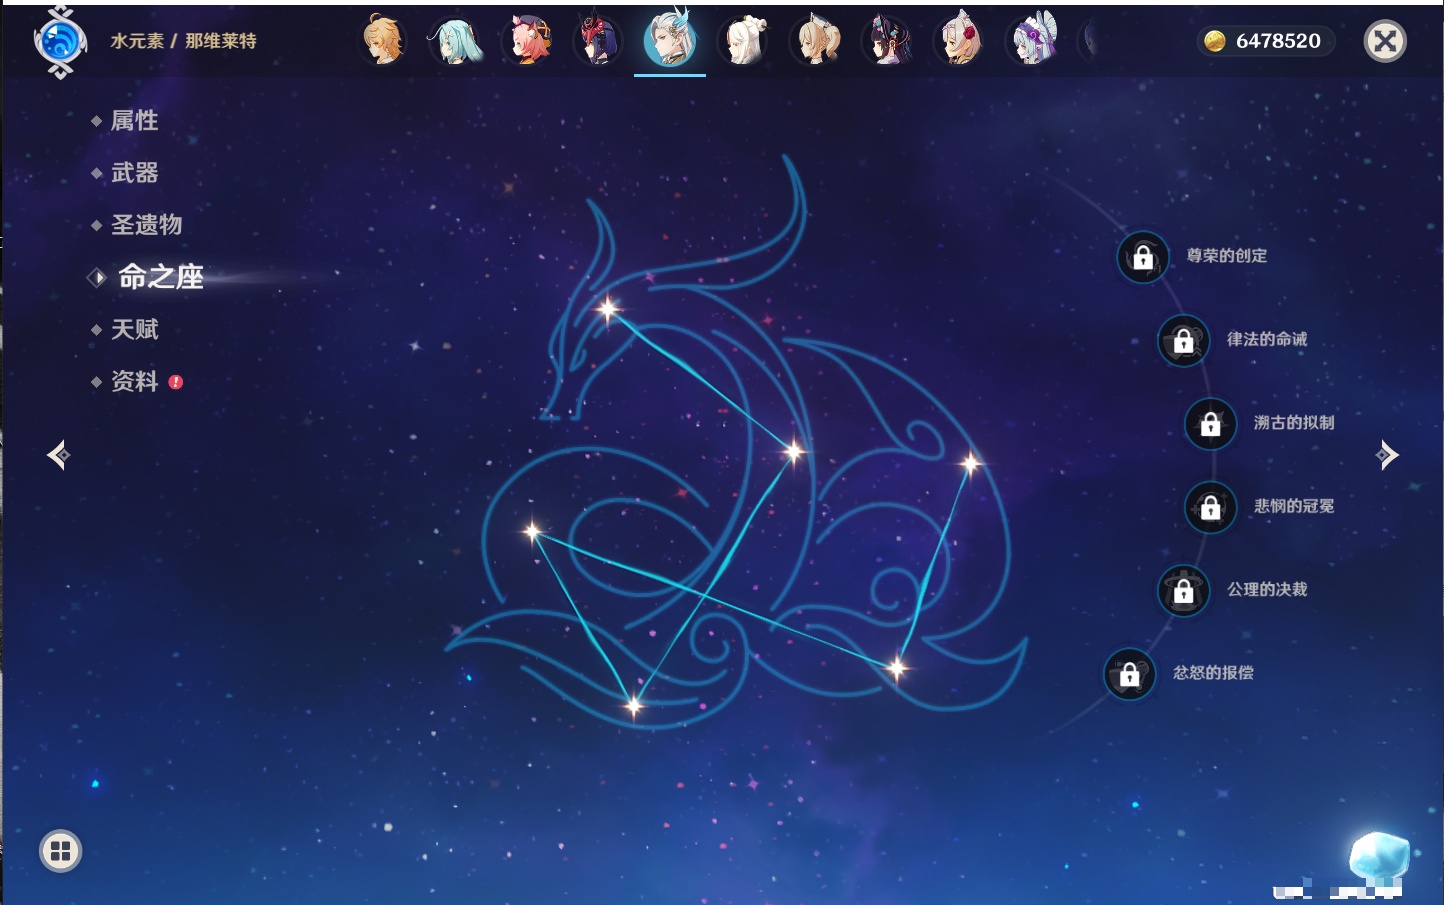This screenshot has width=1444, height=905.
Task: Click the grid menu icon at bottom left
Action: tap(60, 851)
